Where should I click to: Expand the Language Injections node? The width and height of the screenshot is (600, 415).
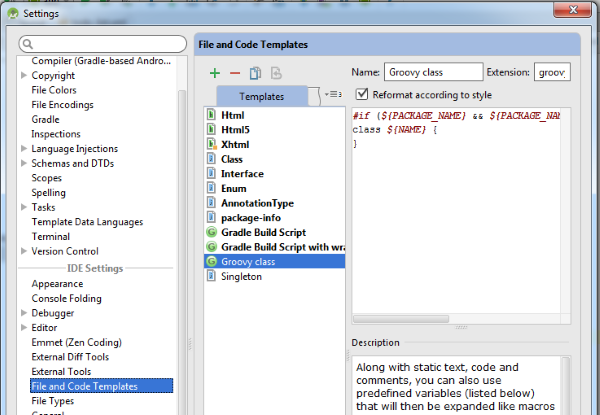pos(24,148)
